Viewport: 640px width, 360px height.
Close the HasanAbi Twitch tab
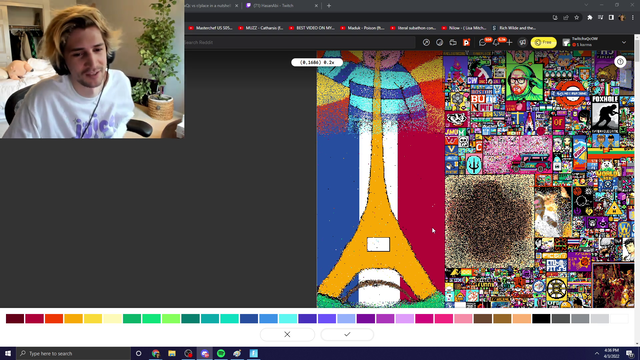click(x=316, y=6)
